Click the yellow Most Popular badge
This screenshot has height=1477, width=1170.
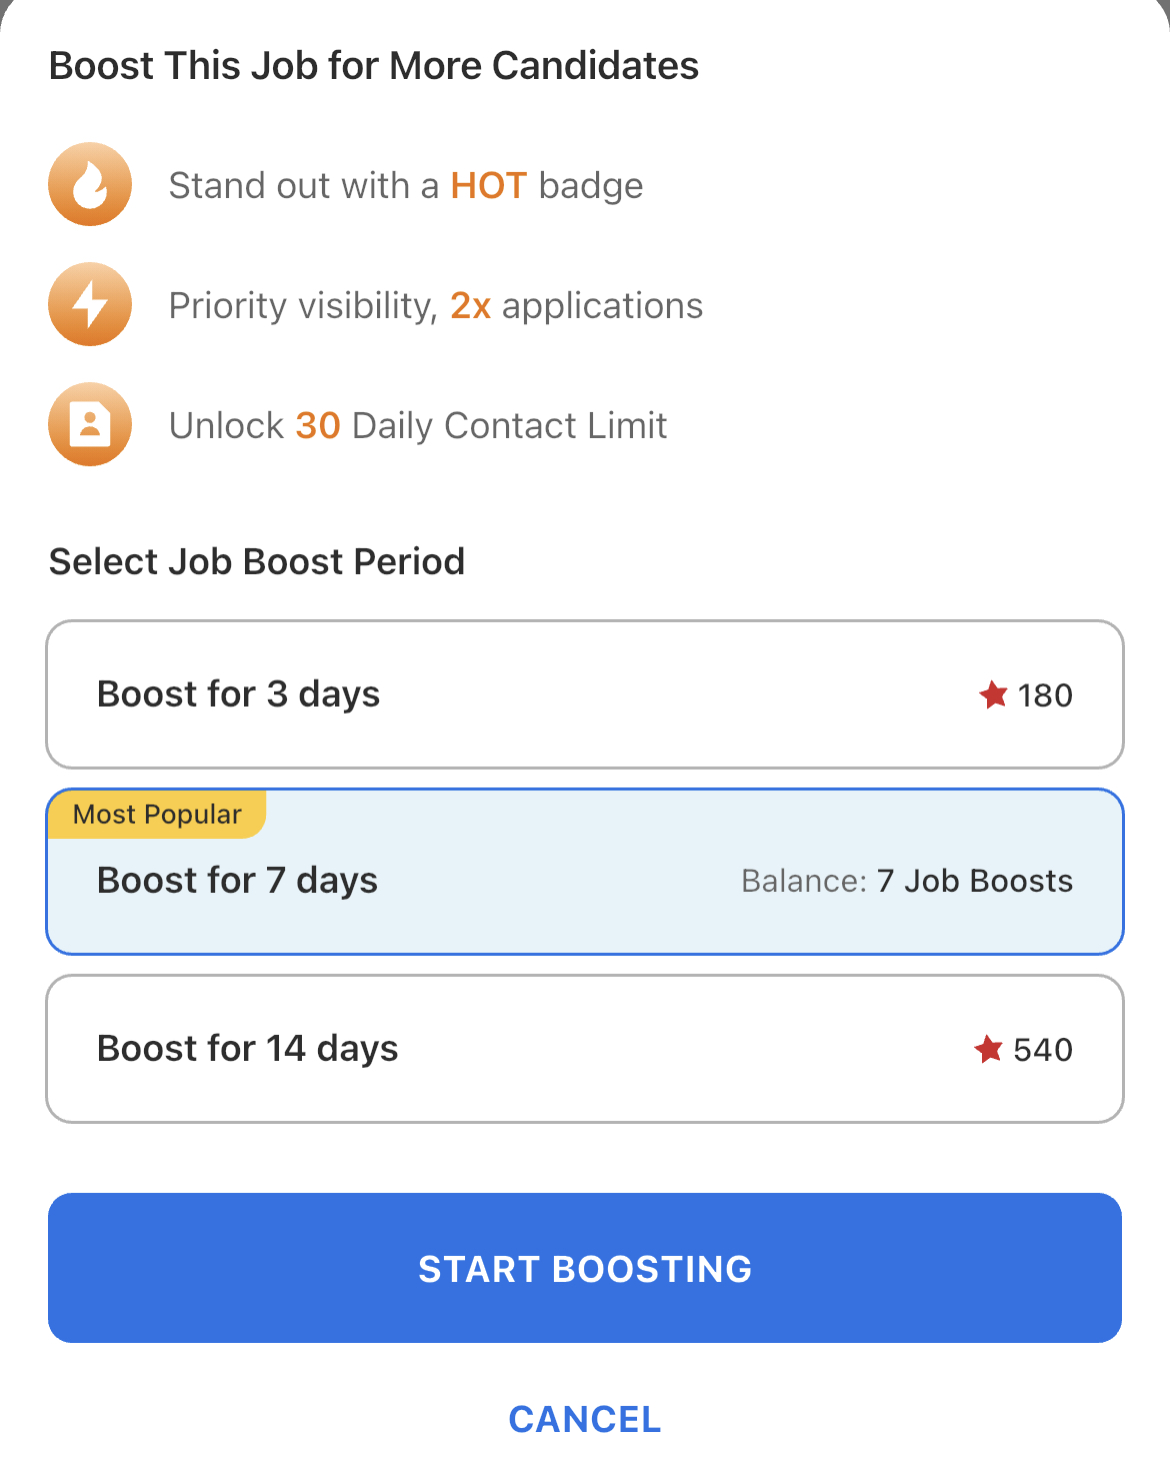pos(157,815)
